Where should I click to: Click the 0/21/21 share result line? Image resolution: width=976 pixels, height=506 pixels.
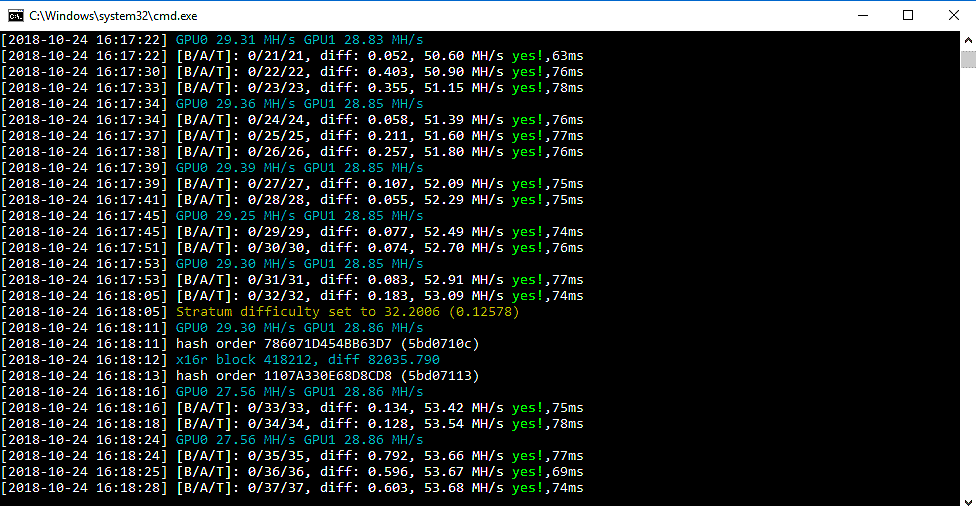(293, 56)
